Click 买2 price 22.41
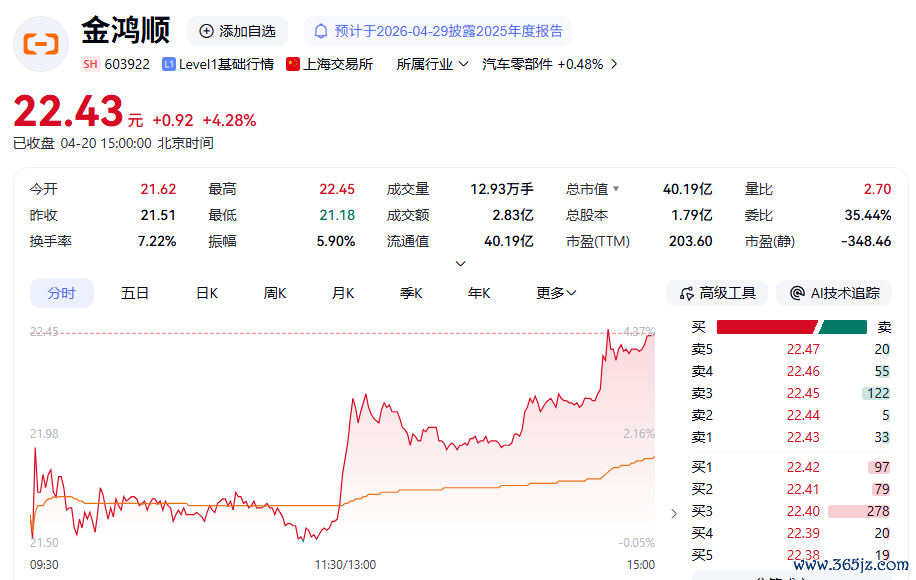 coord(803,489)
